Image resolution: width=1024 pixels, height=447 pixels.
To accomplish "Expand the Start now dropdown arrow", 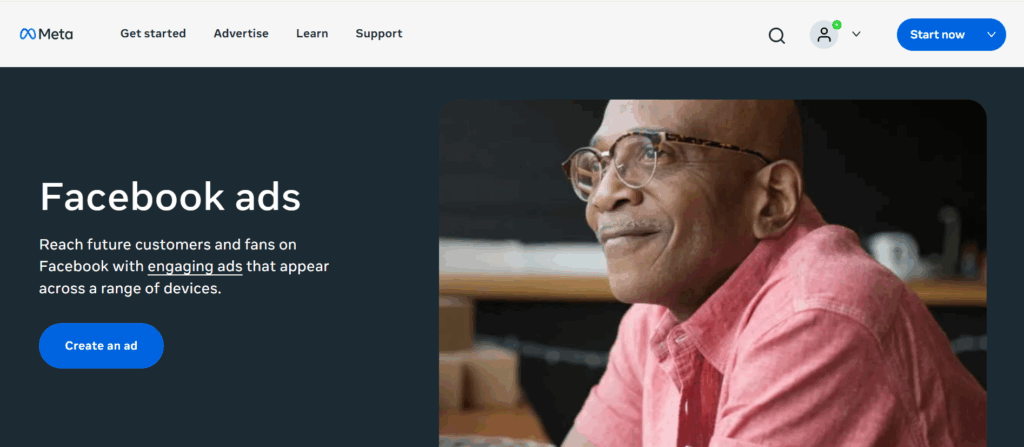I will tap(991, 35).
